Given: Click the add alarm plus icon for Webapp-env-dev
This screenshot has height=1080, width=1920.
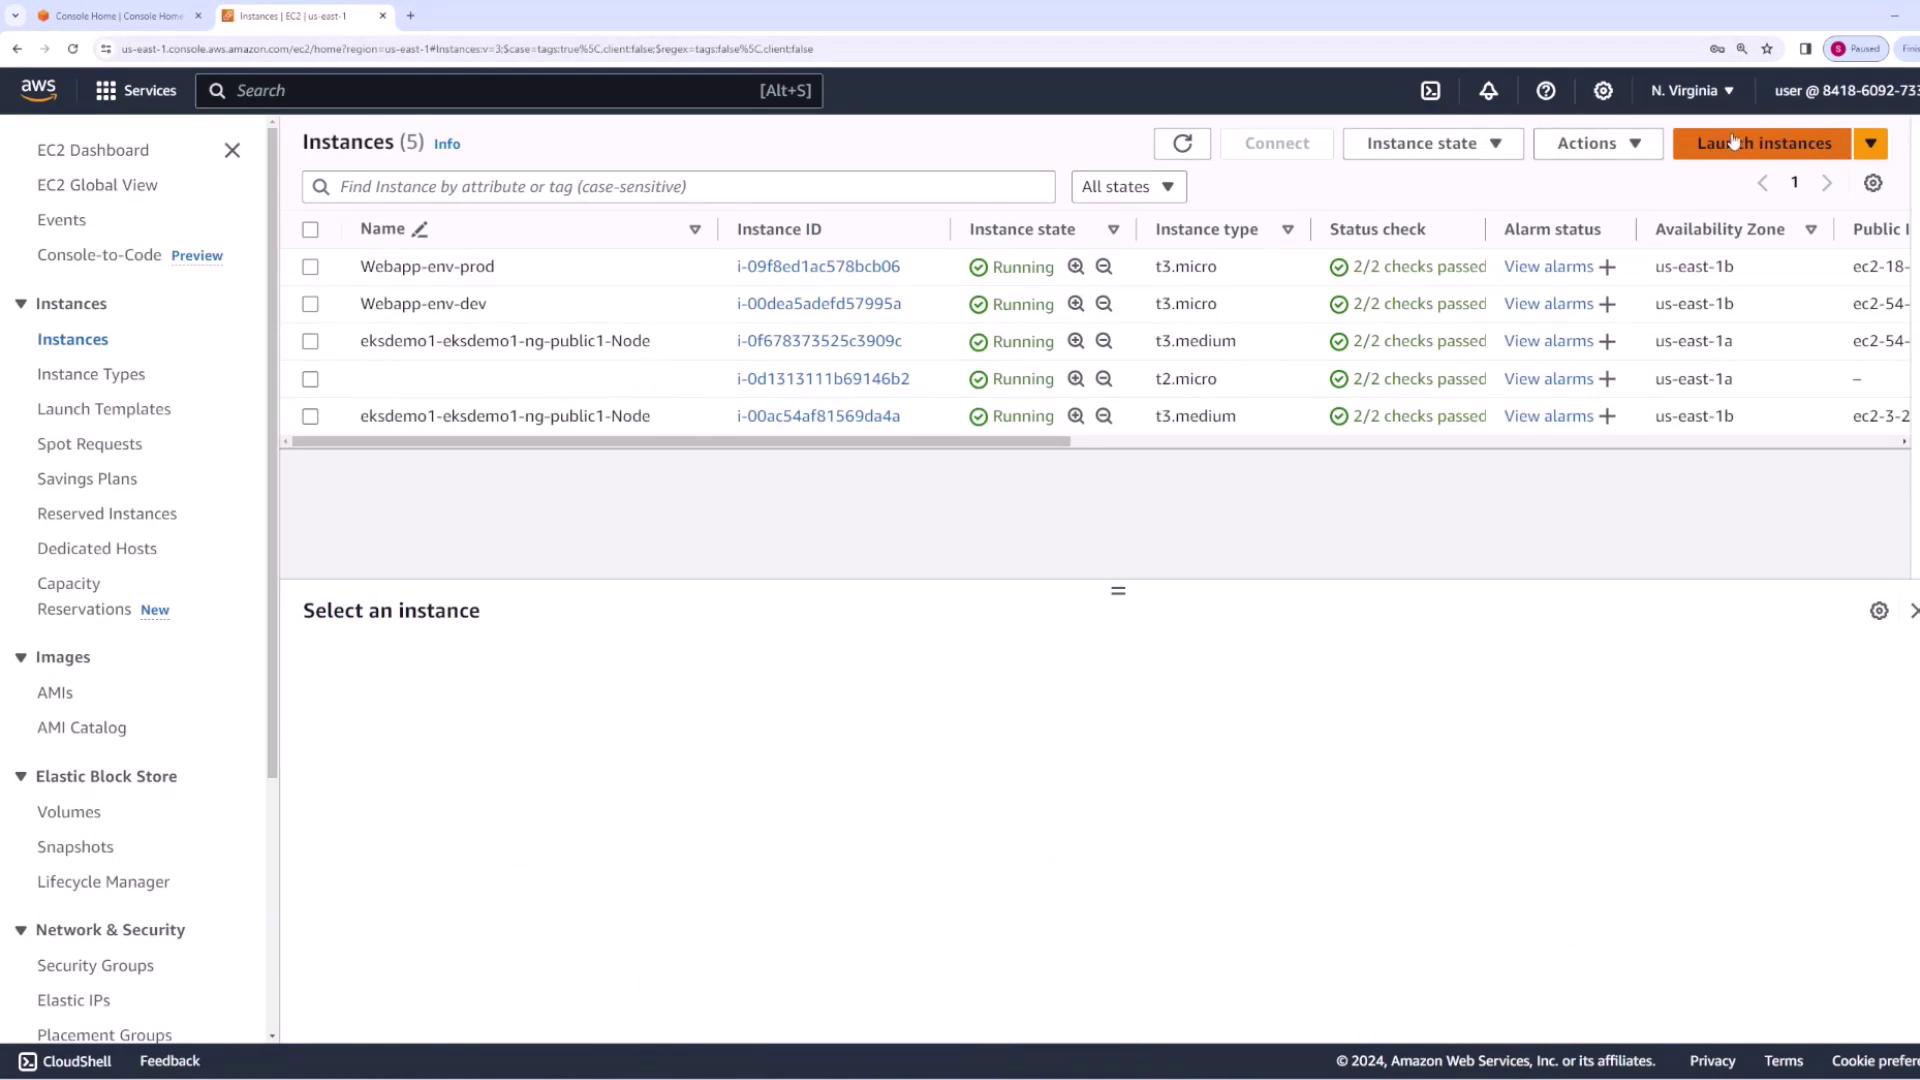Looking at the screenshot, I should (1607, 304).
